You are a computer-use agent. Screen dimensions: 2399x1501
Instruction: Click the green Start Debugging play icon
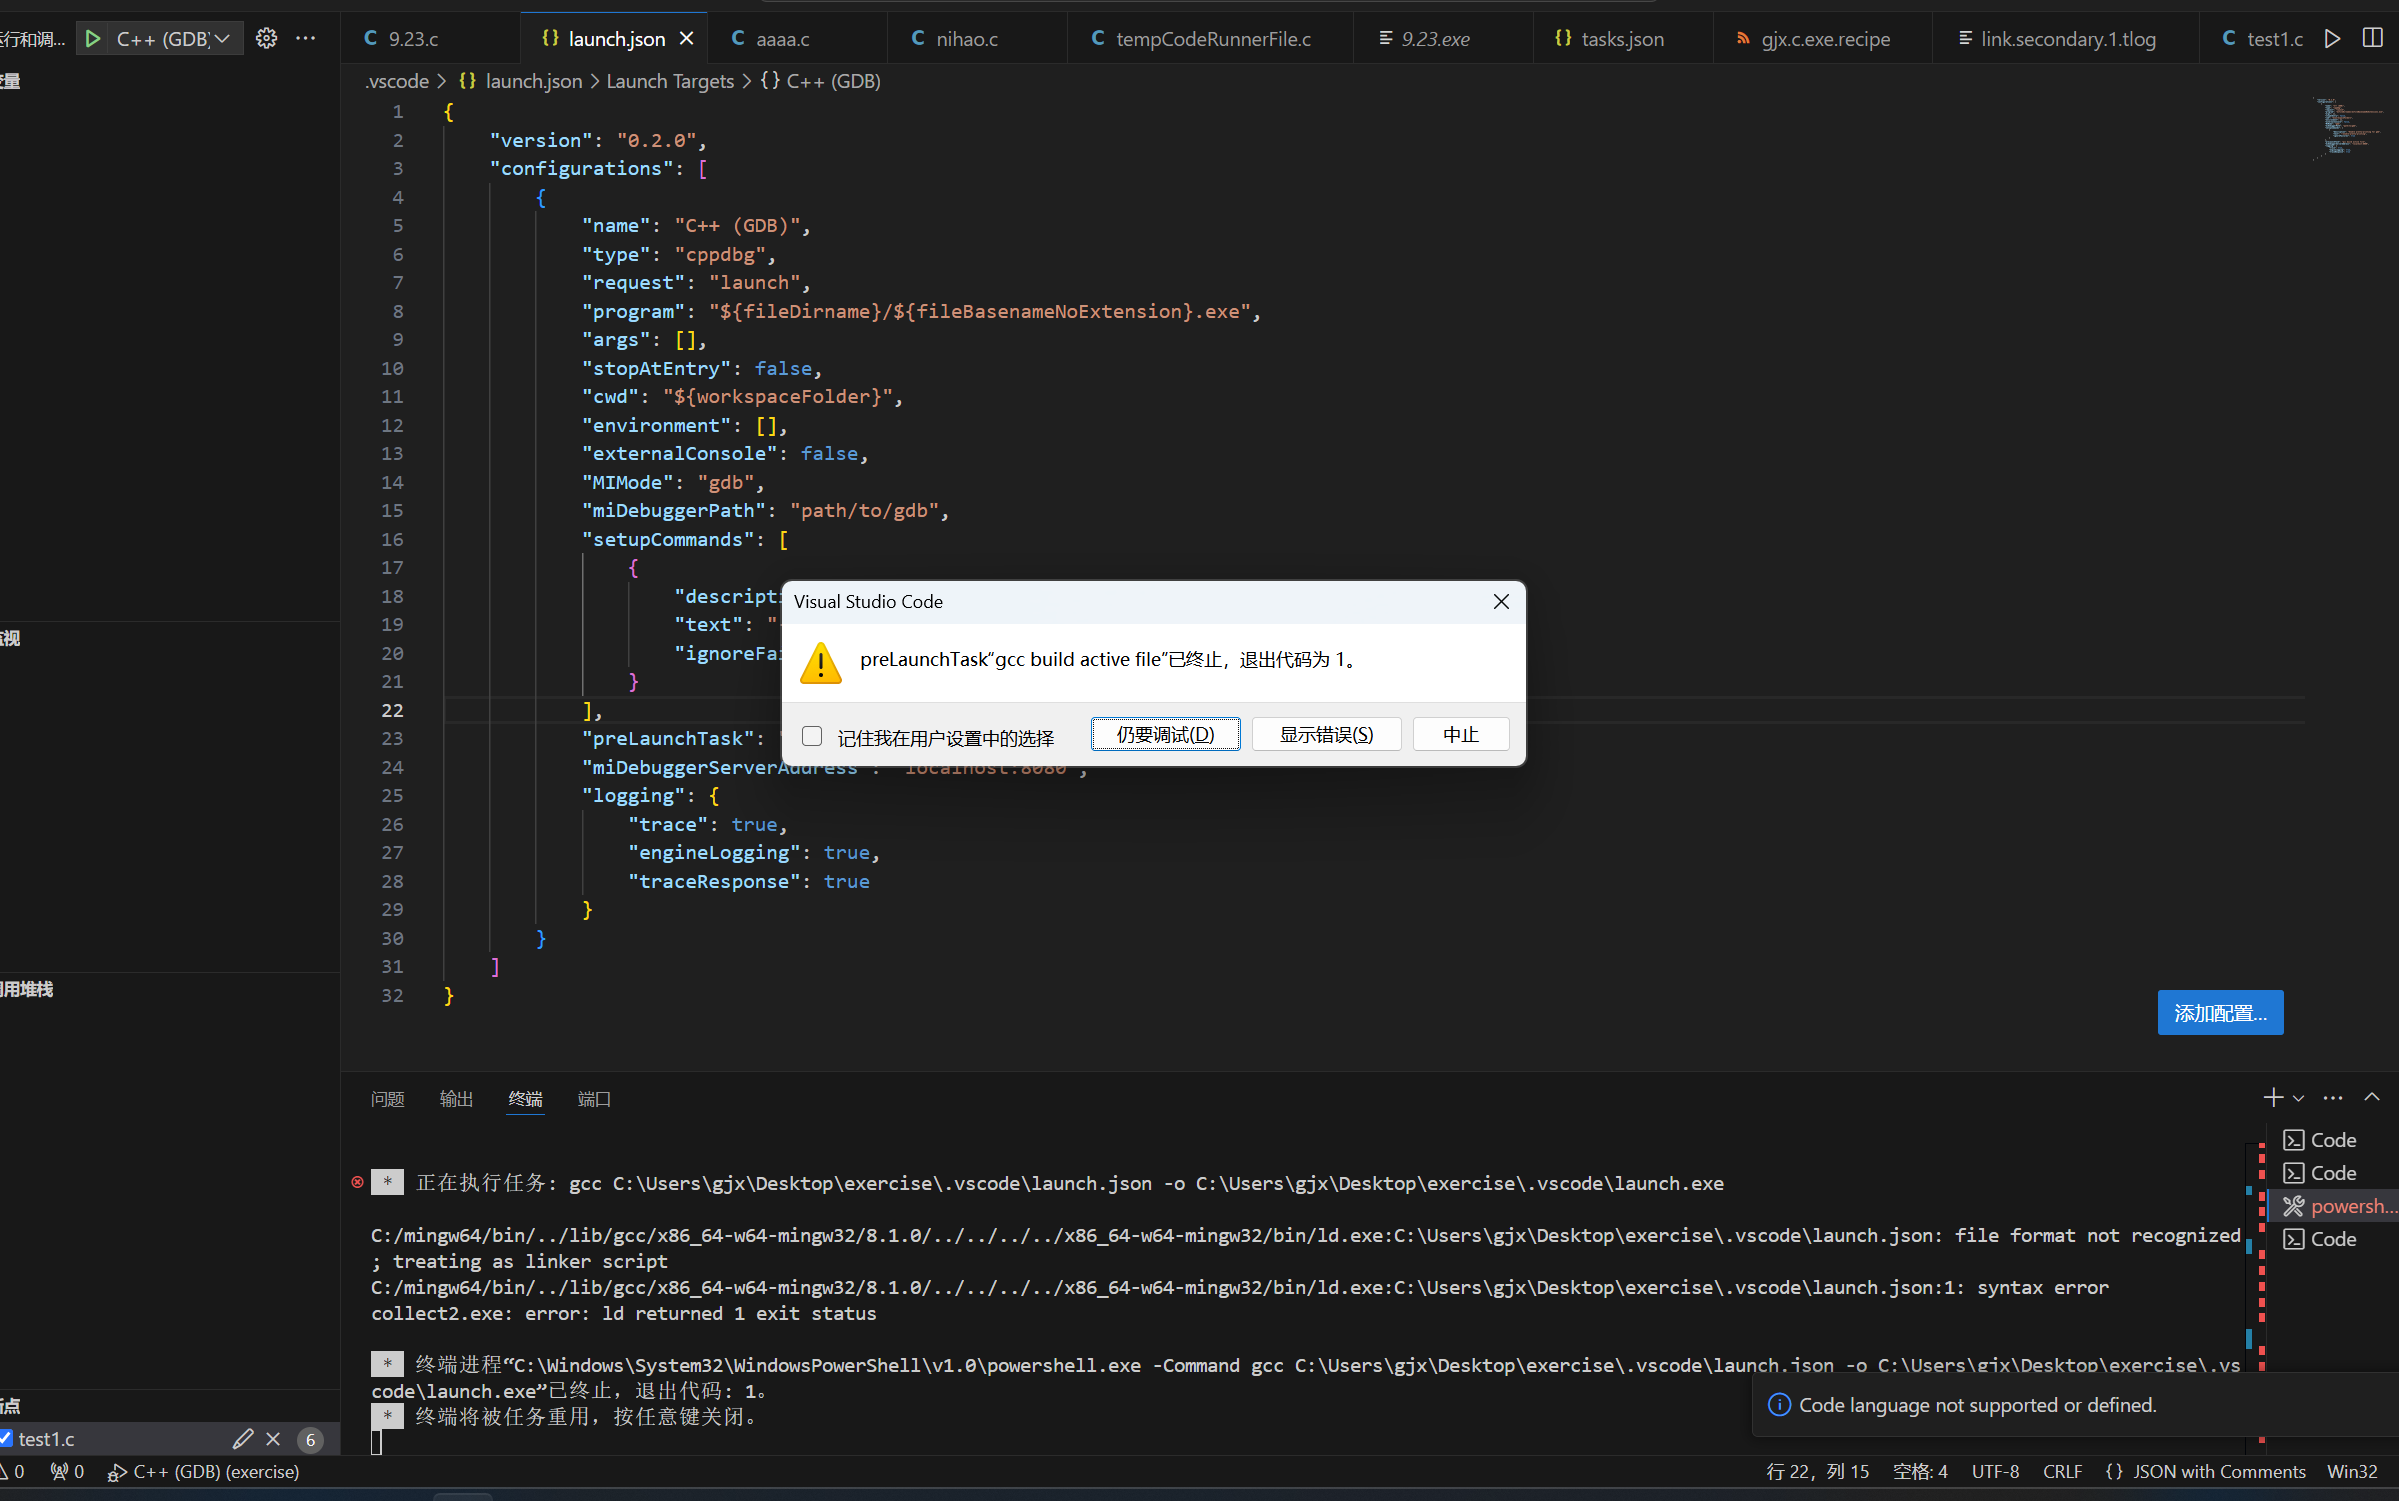(92, 39)
